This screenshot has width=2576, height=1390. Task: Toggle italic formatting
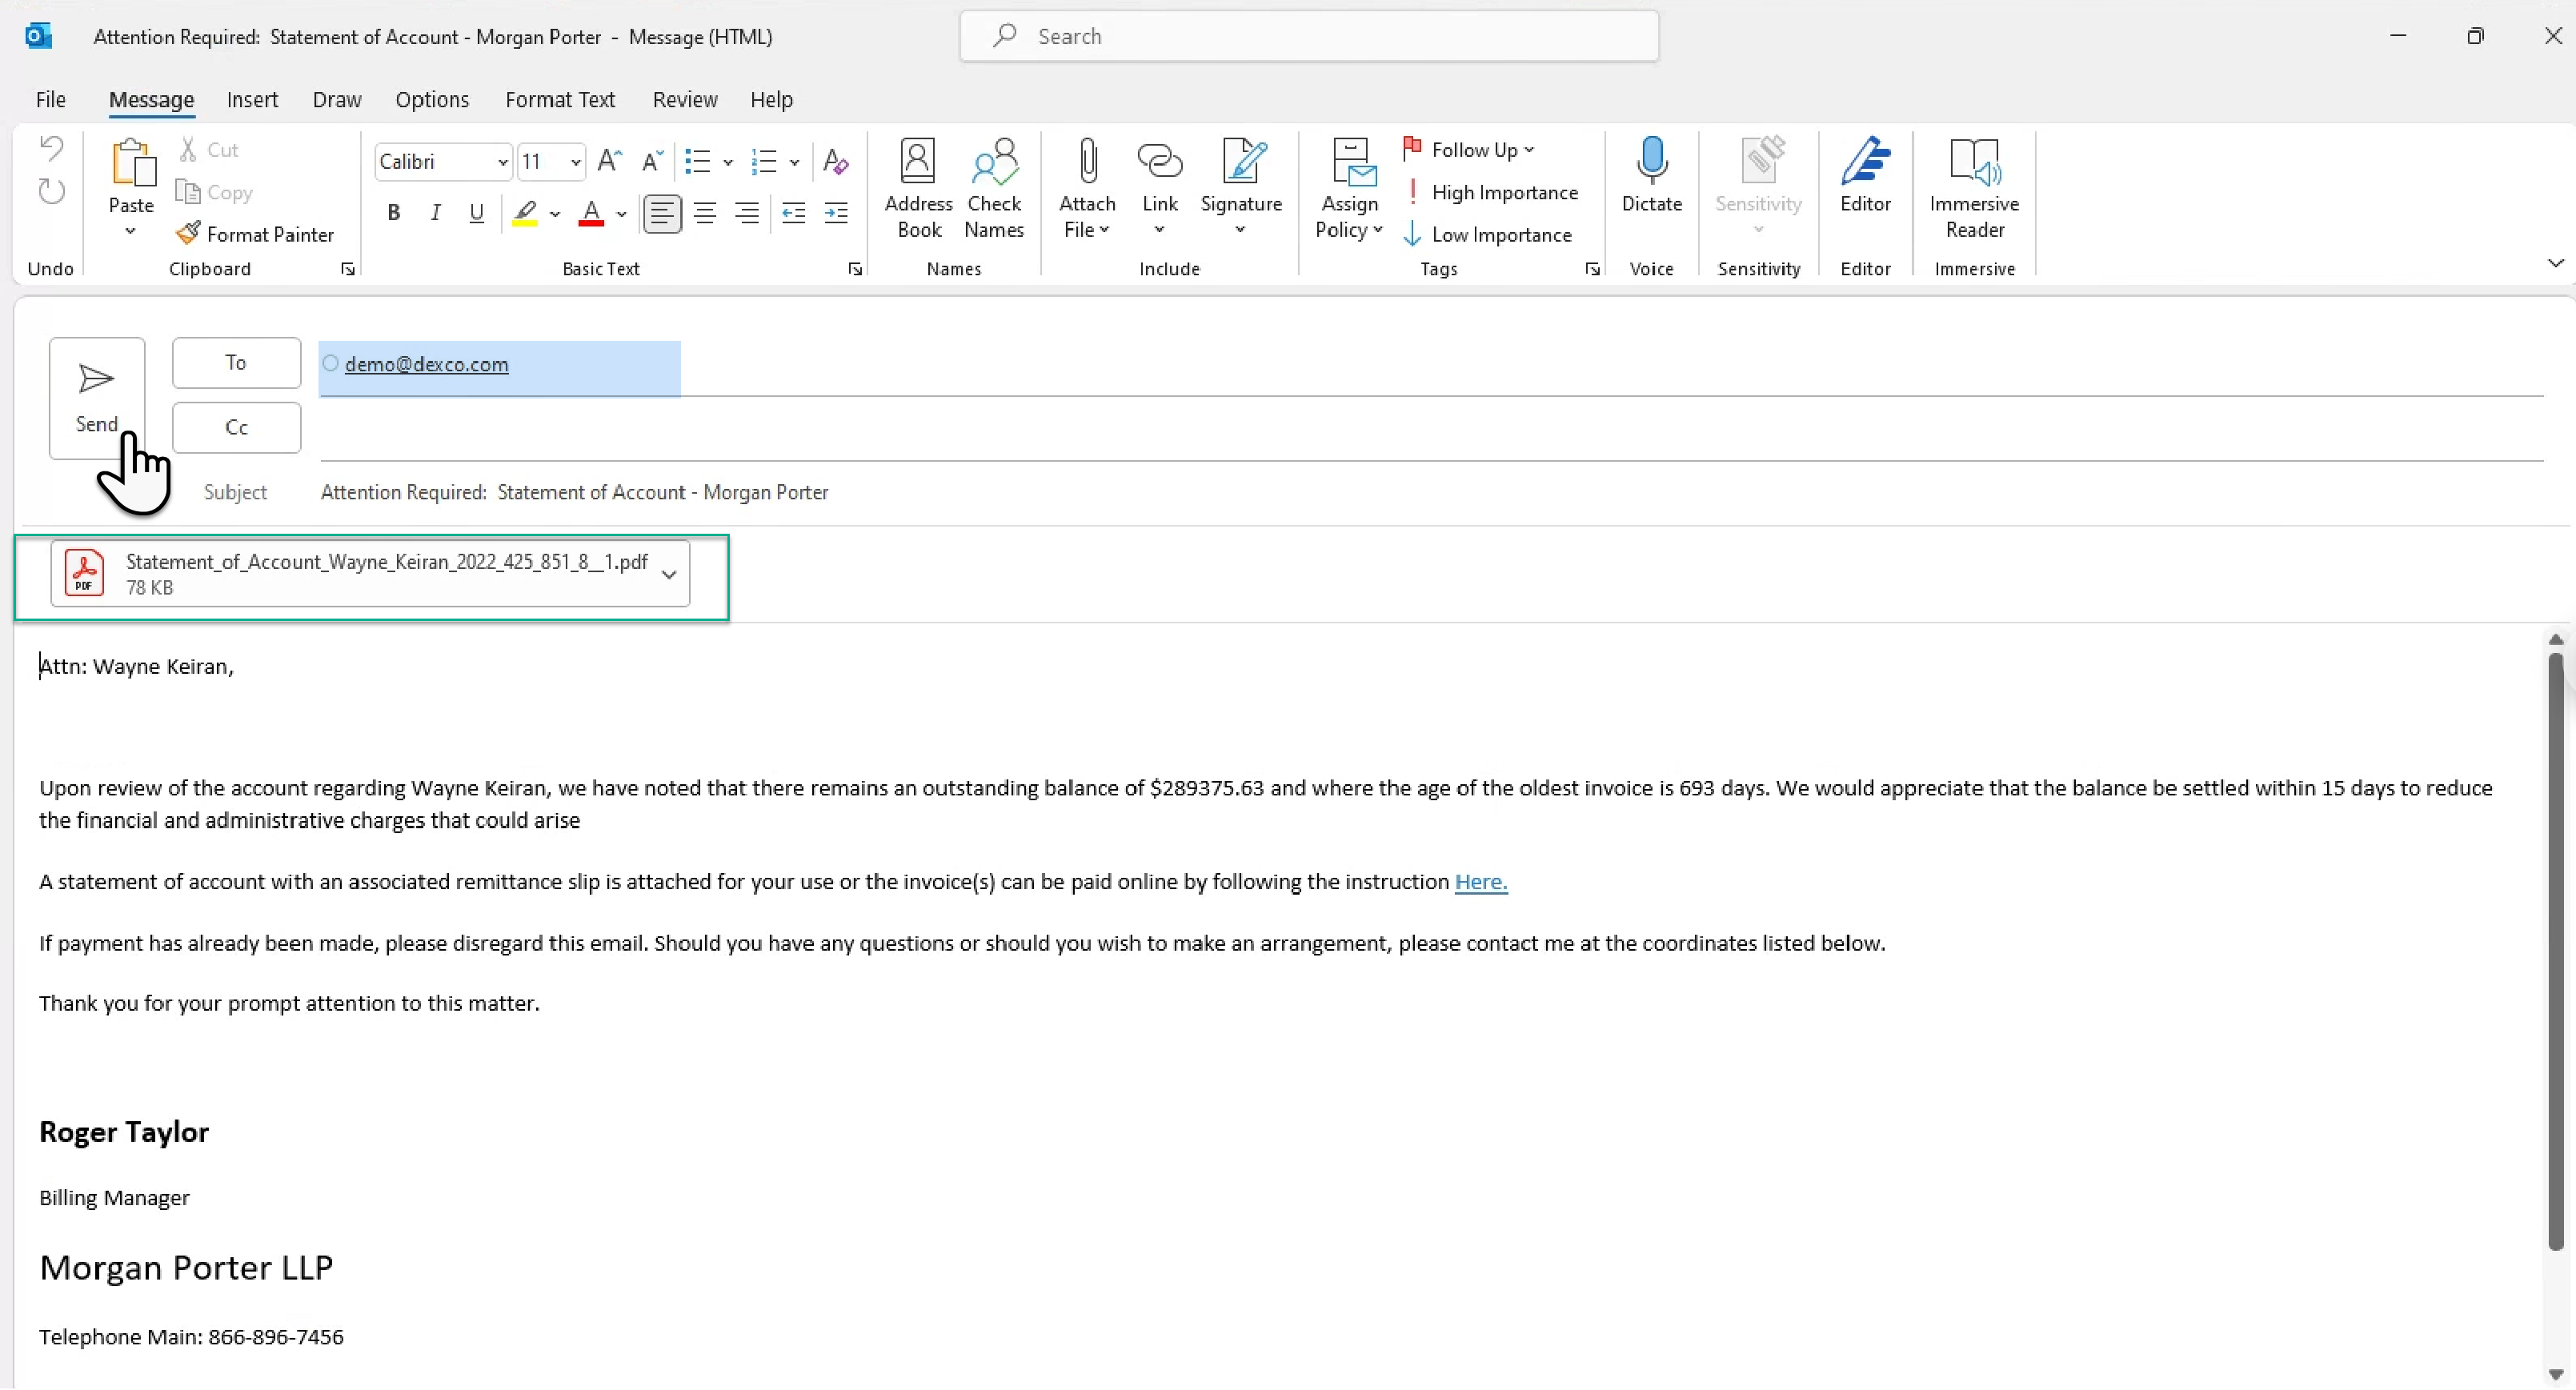point(435,213)
